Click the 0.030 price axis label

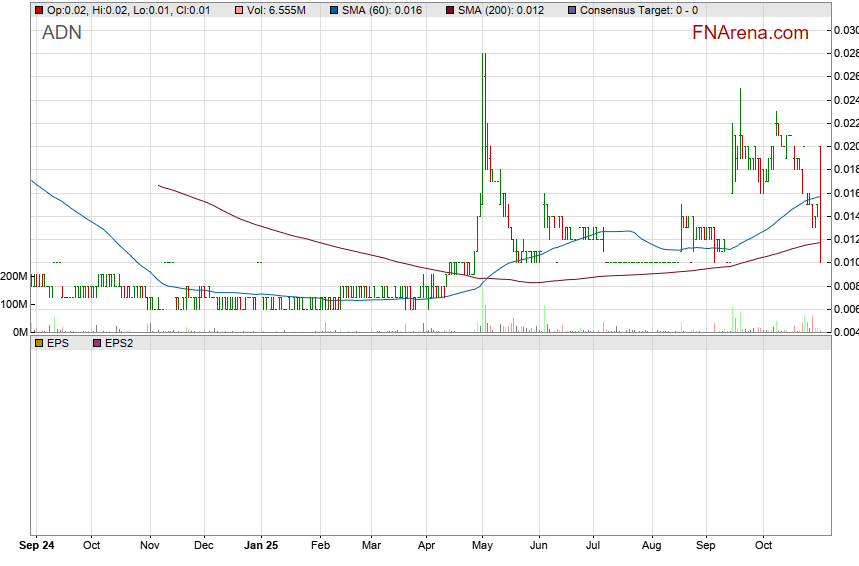(x=845, y=30)
